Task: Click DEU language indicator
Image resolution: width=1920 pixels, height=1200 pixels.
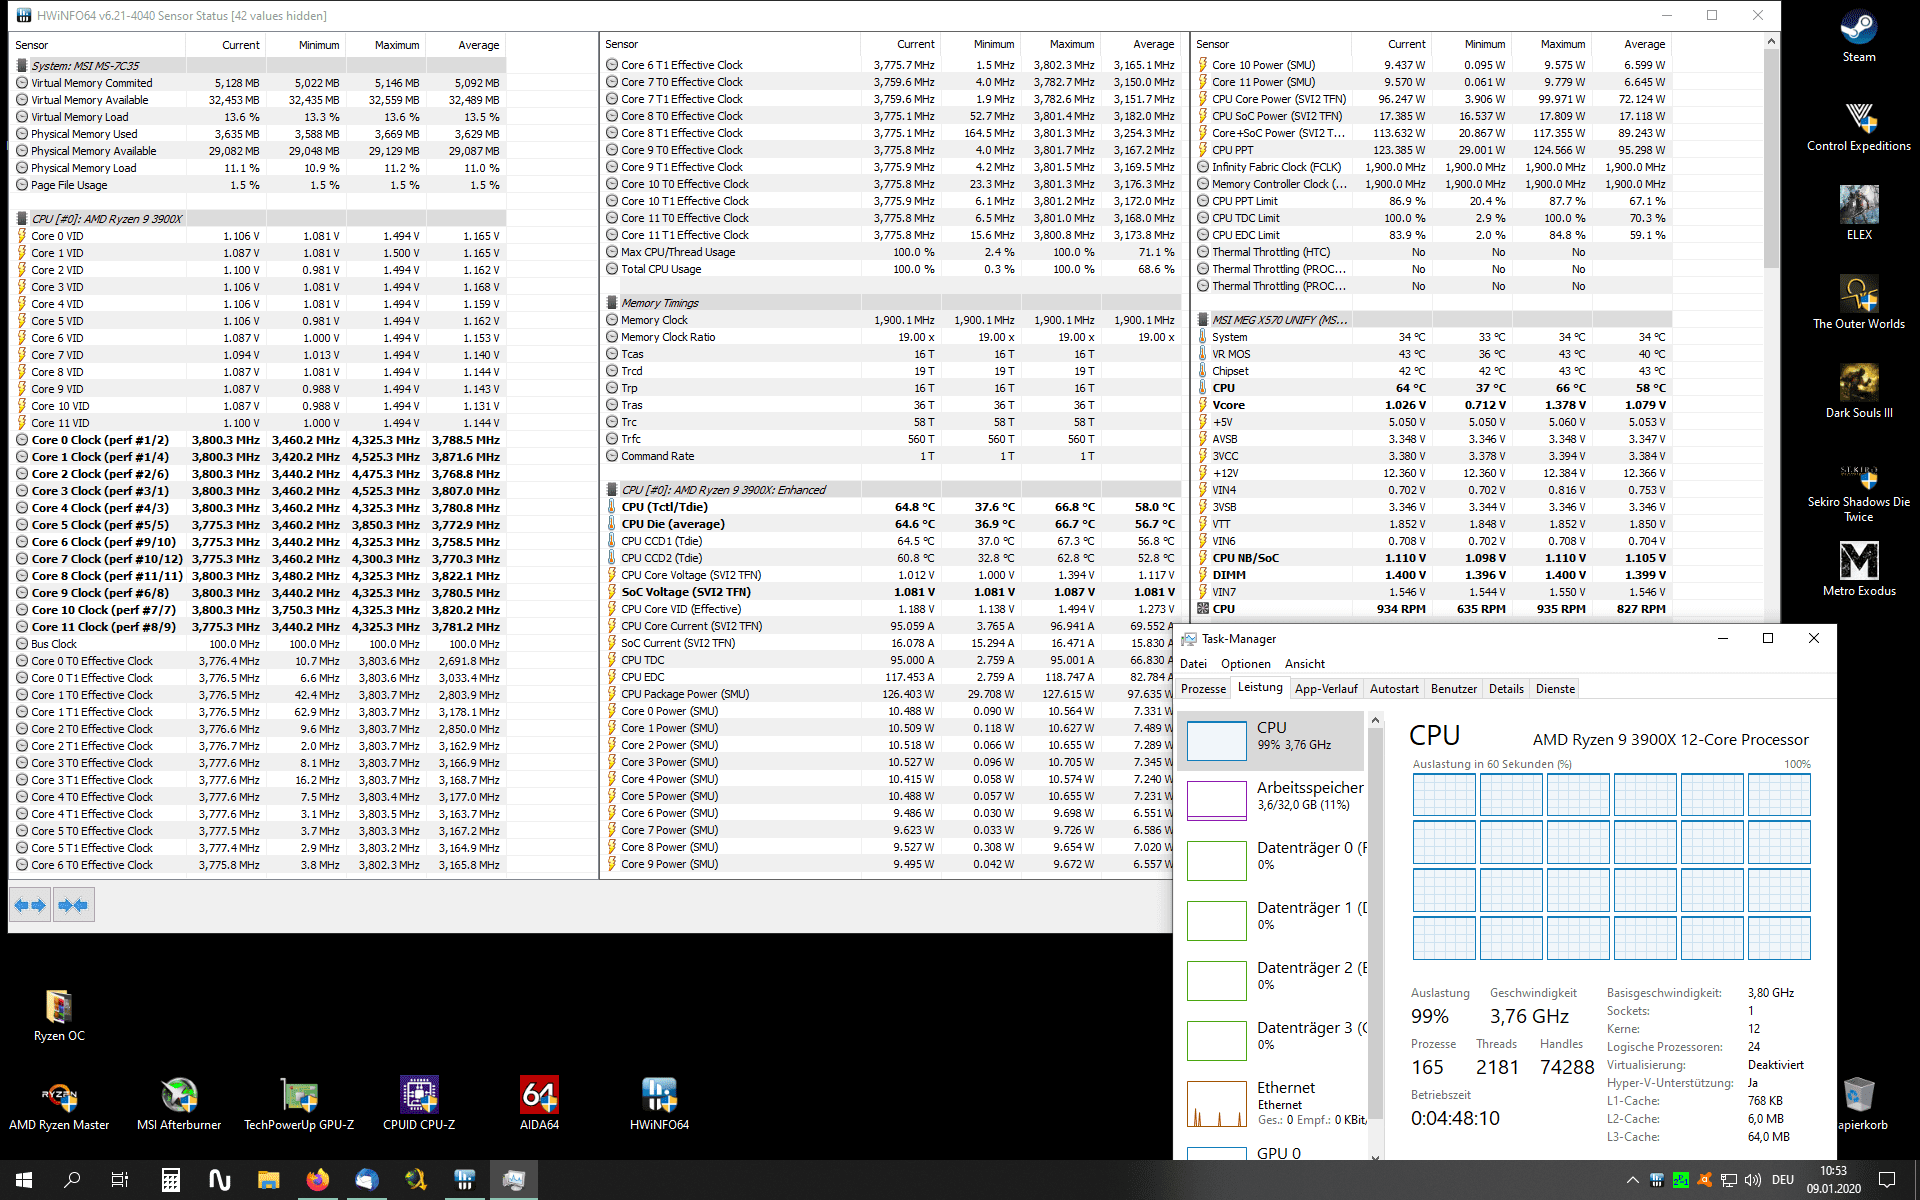Action: coord(1783,1180)
